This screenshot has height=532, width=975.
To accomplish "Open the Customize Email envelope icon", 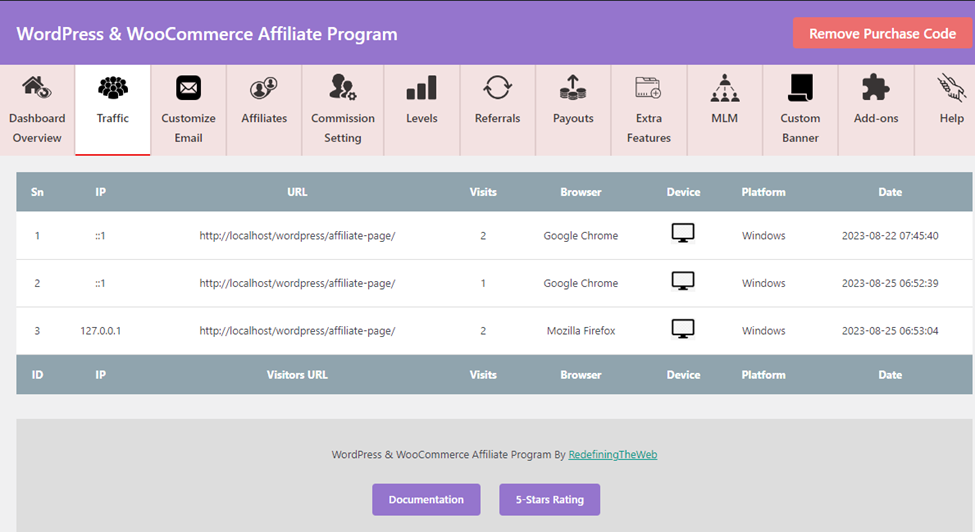I will point(188,88).
